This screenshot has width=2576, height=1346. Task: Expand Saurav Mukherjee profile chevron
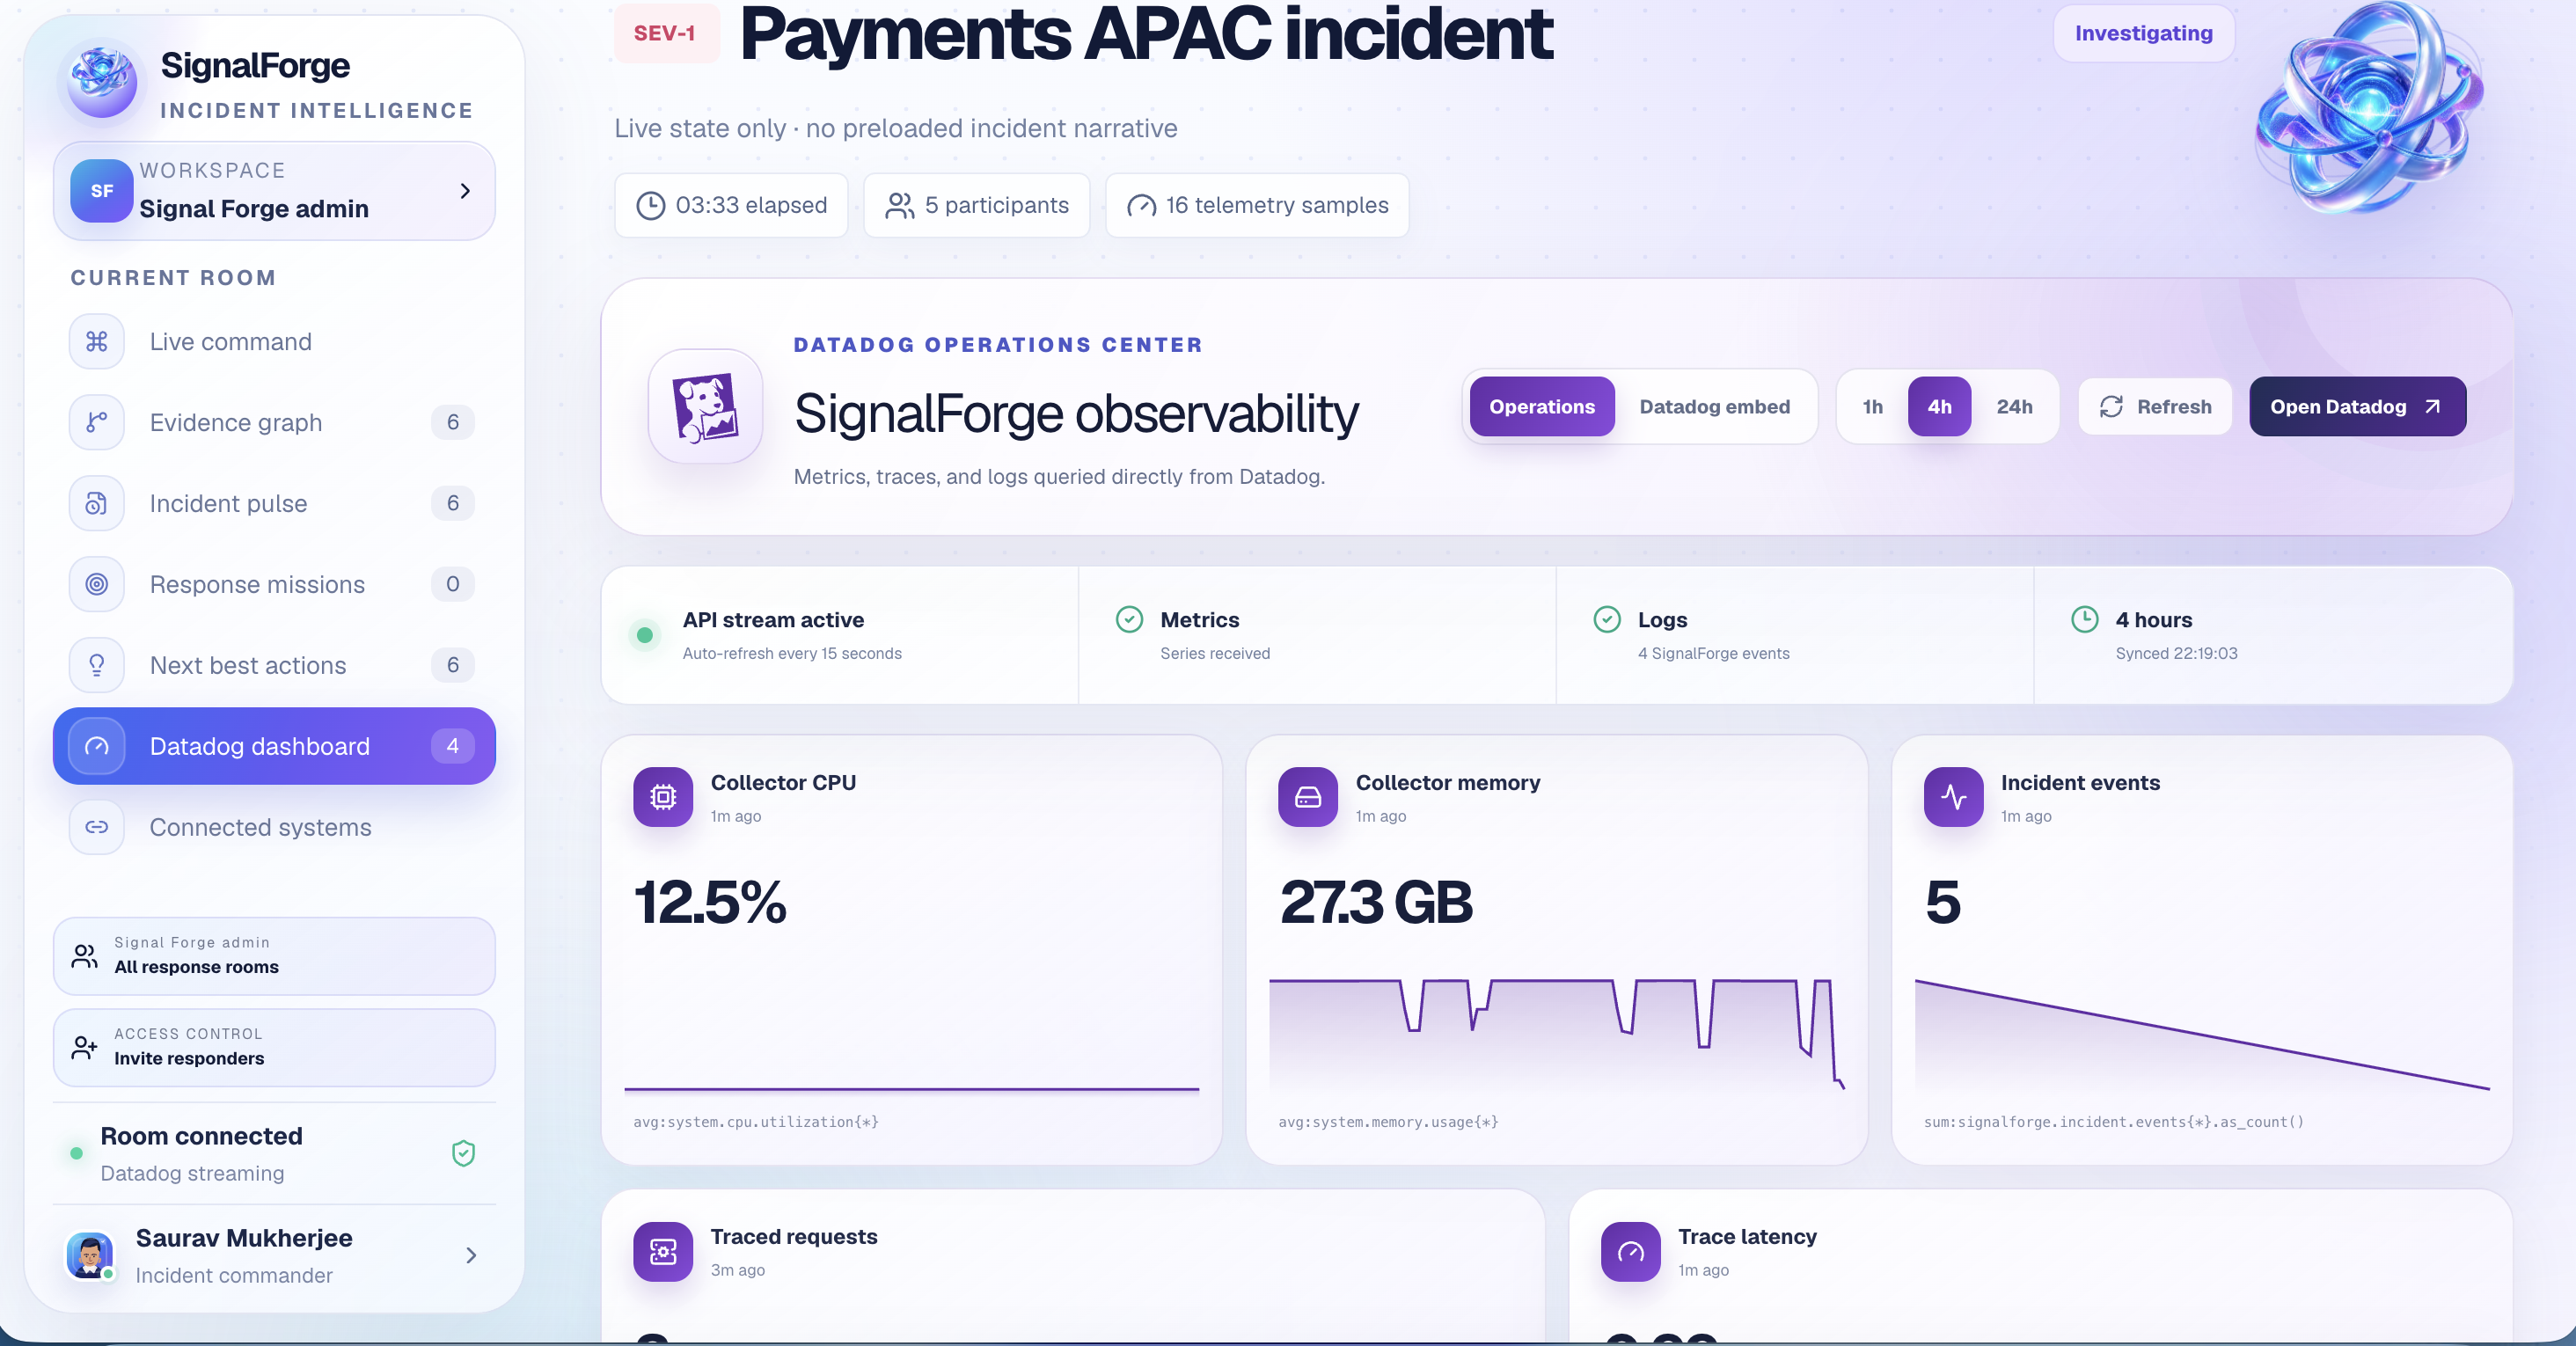(471, 1255)
